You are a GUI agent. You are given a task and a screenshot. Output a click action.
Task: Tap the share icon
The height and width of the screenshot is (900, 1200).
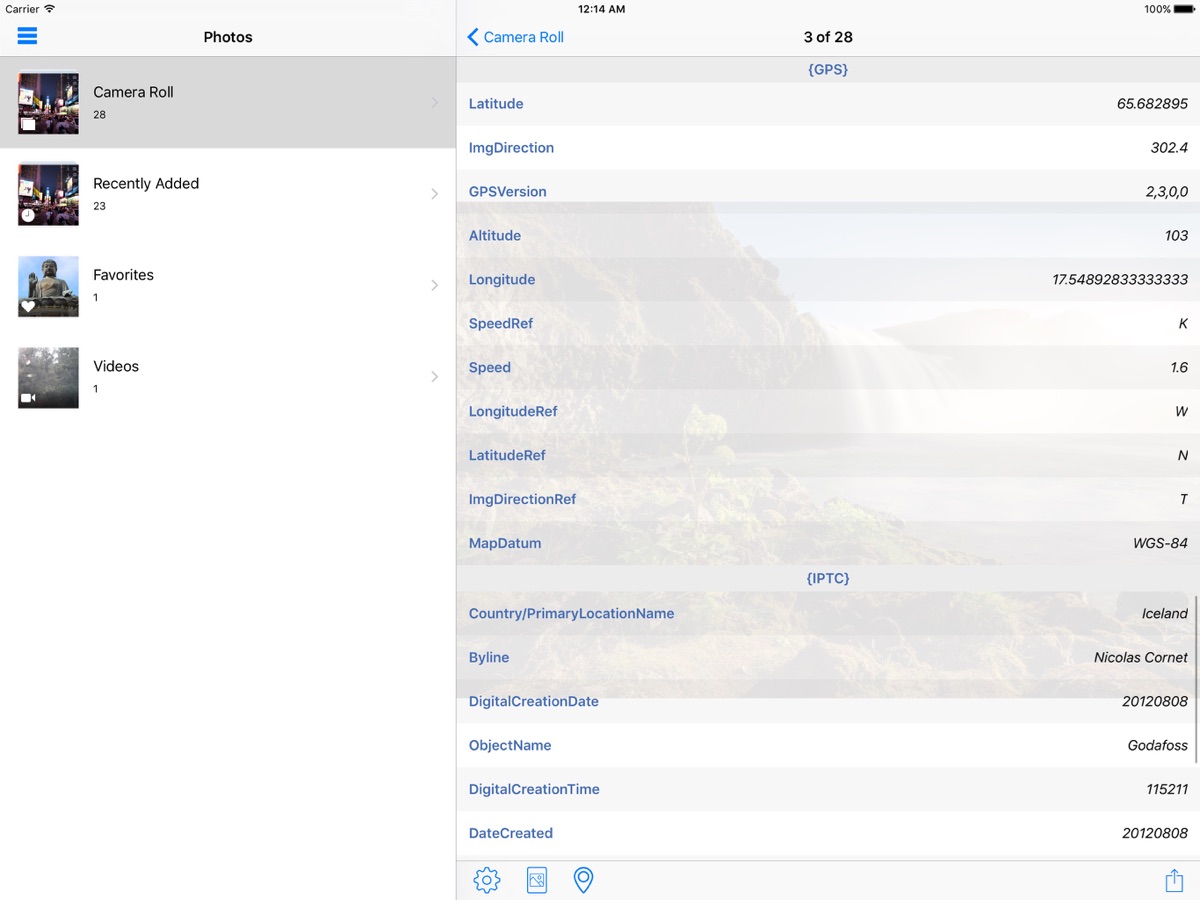(1174, 880)
